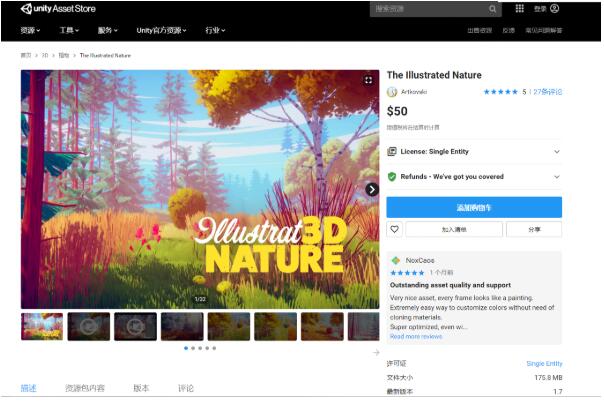Click 出售资源 link in header
Screen dimensions: 604x402
480,30
